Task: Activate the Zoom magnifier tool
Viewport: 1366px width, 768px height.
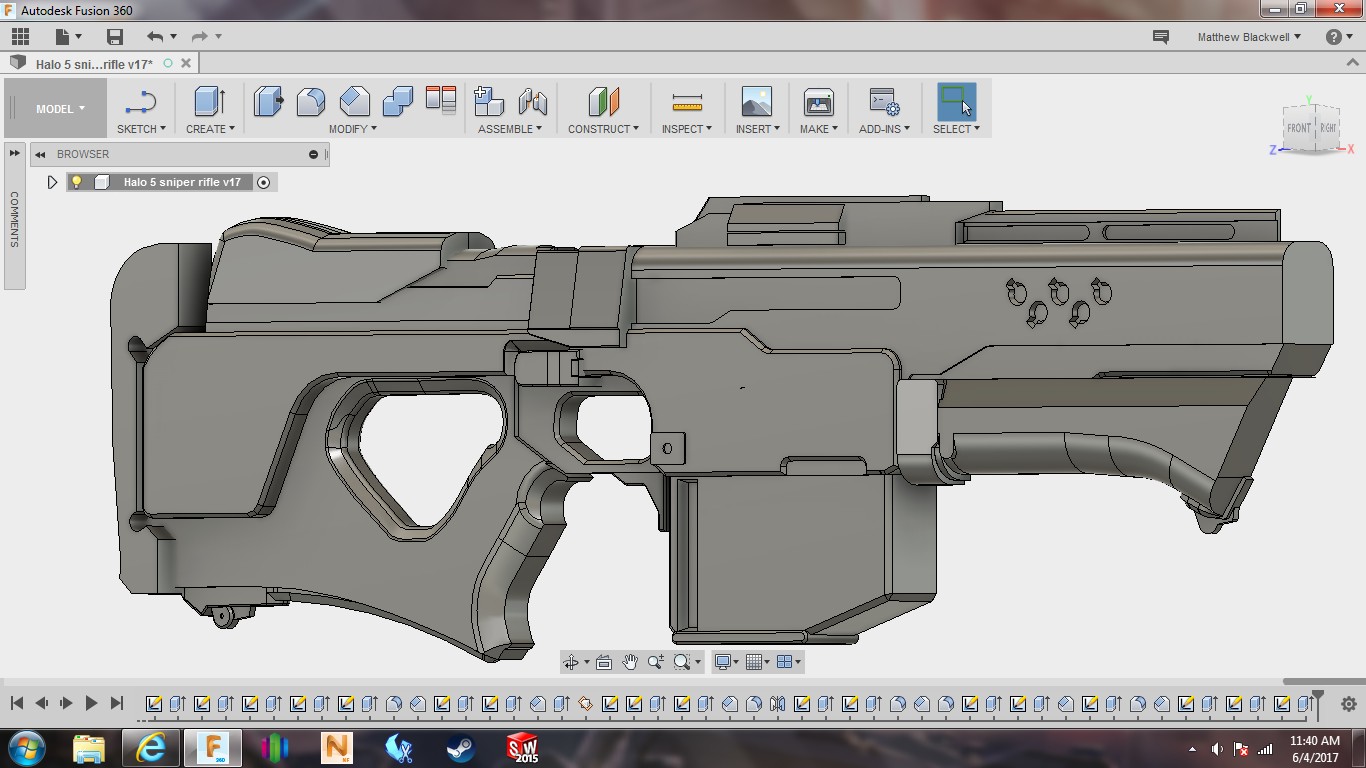Action: (656, 662)
